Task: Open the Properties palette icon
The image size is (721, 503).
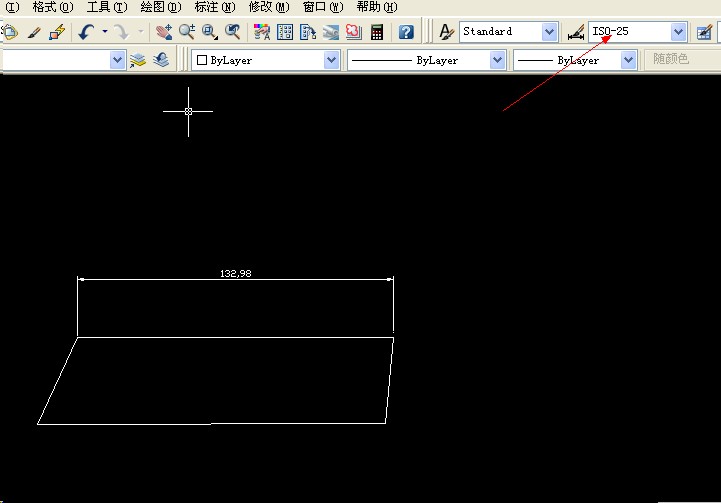Action: 262,32
